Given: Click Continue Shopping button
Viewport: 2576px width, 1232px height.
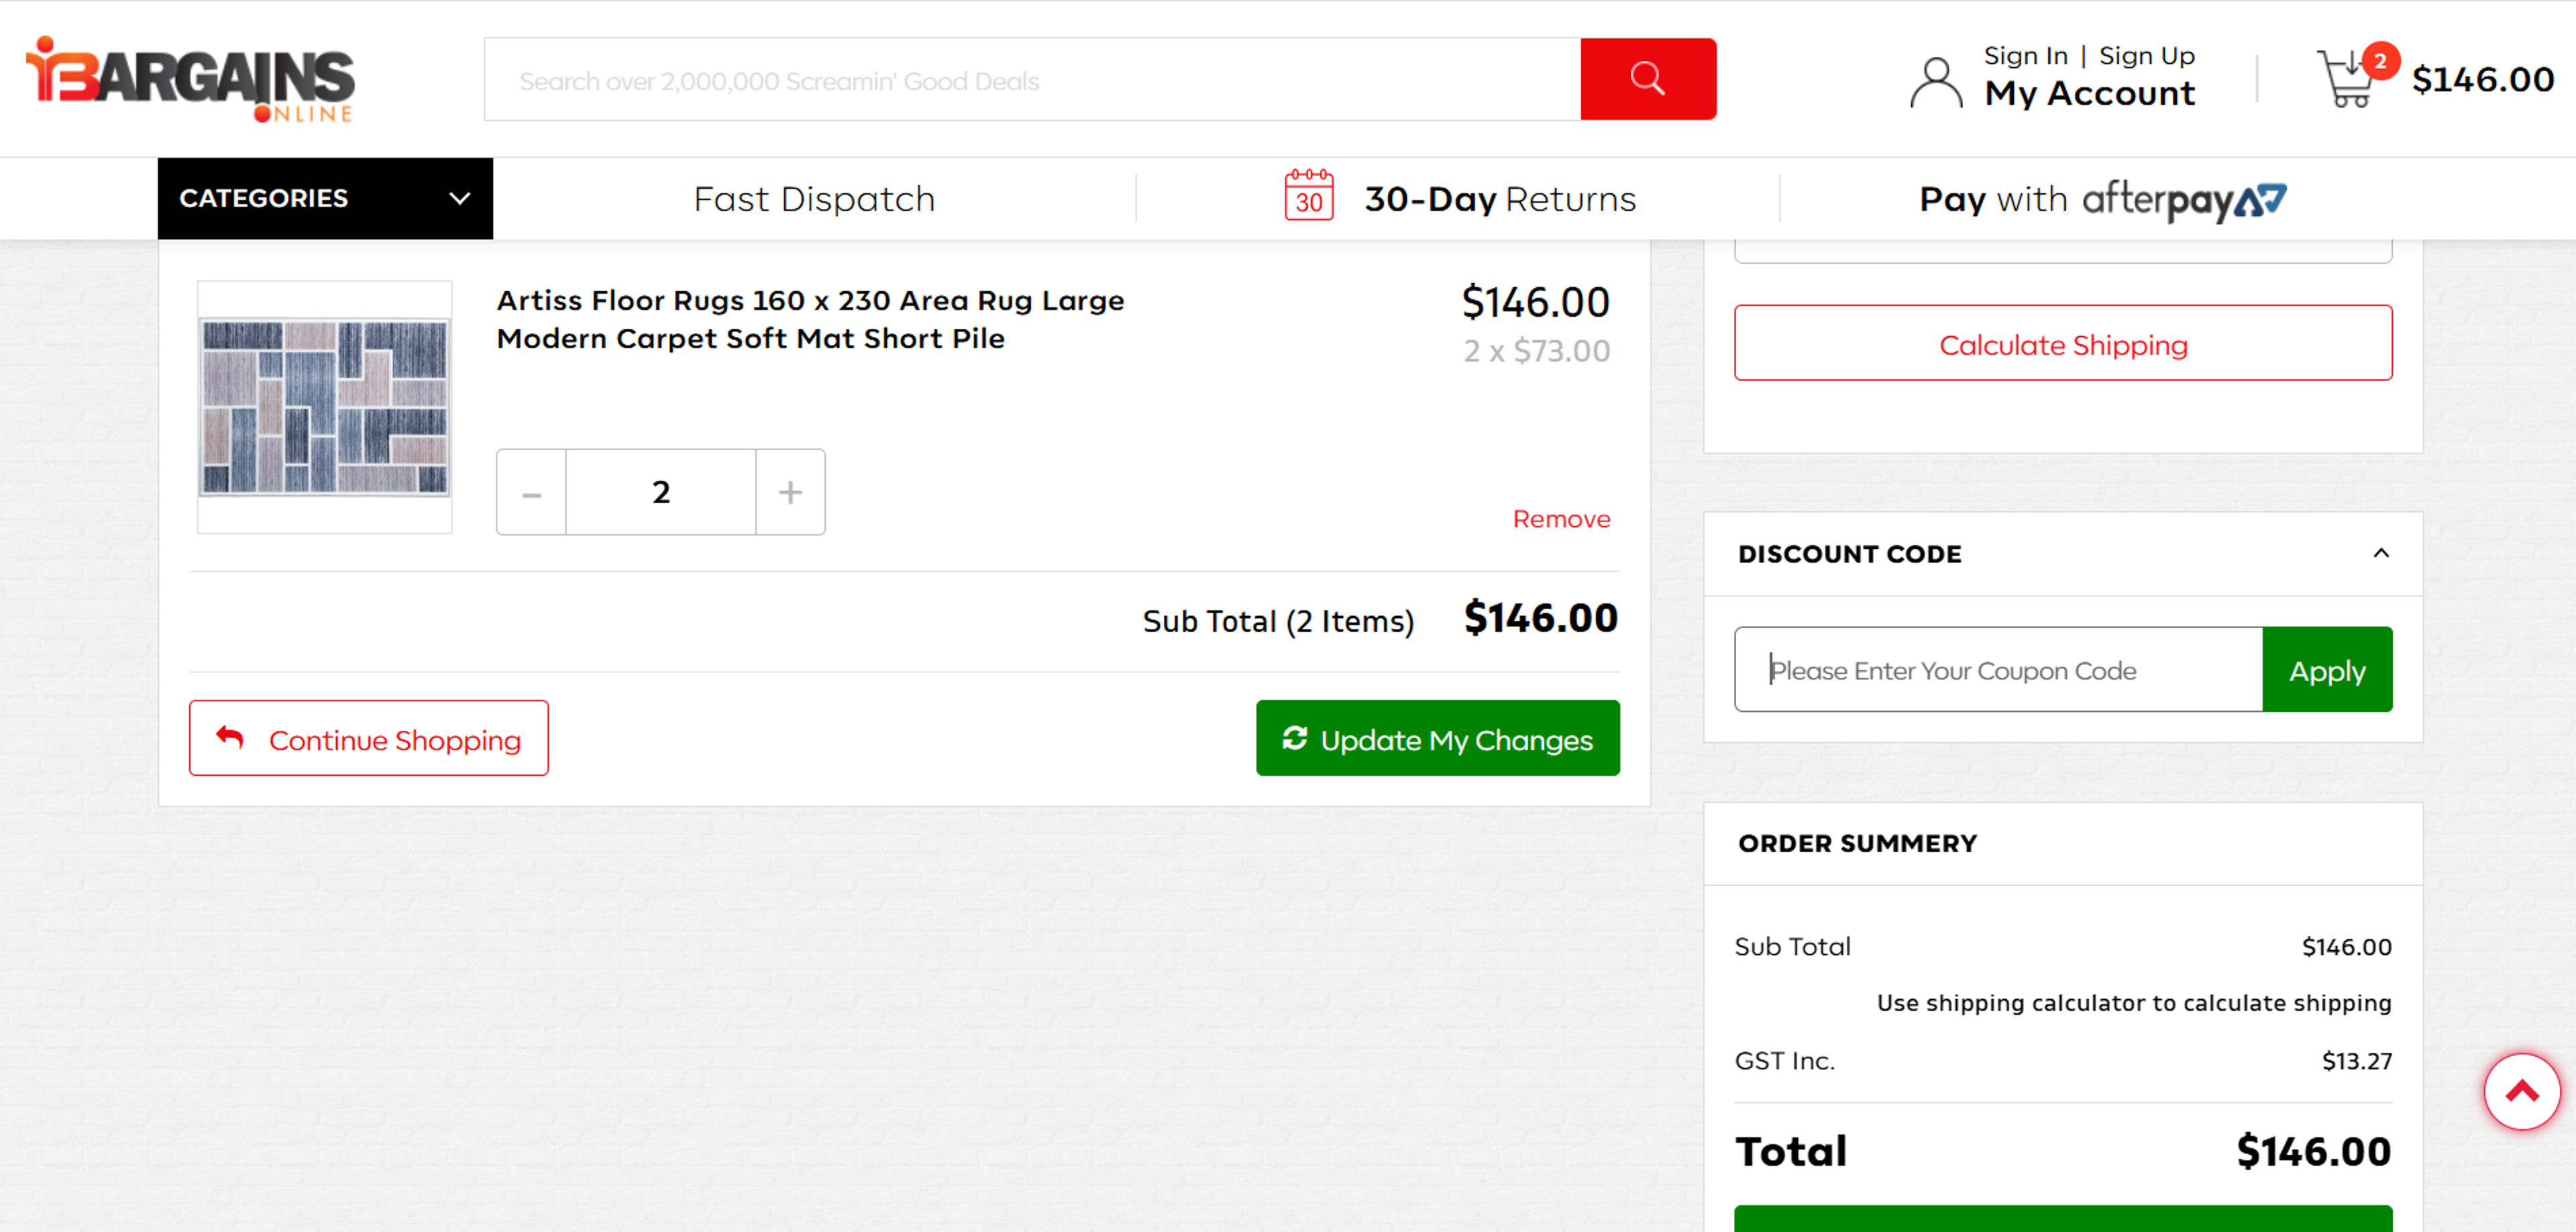Looking at the screenshot, I should coord(369,738).
